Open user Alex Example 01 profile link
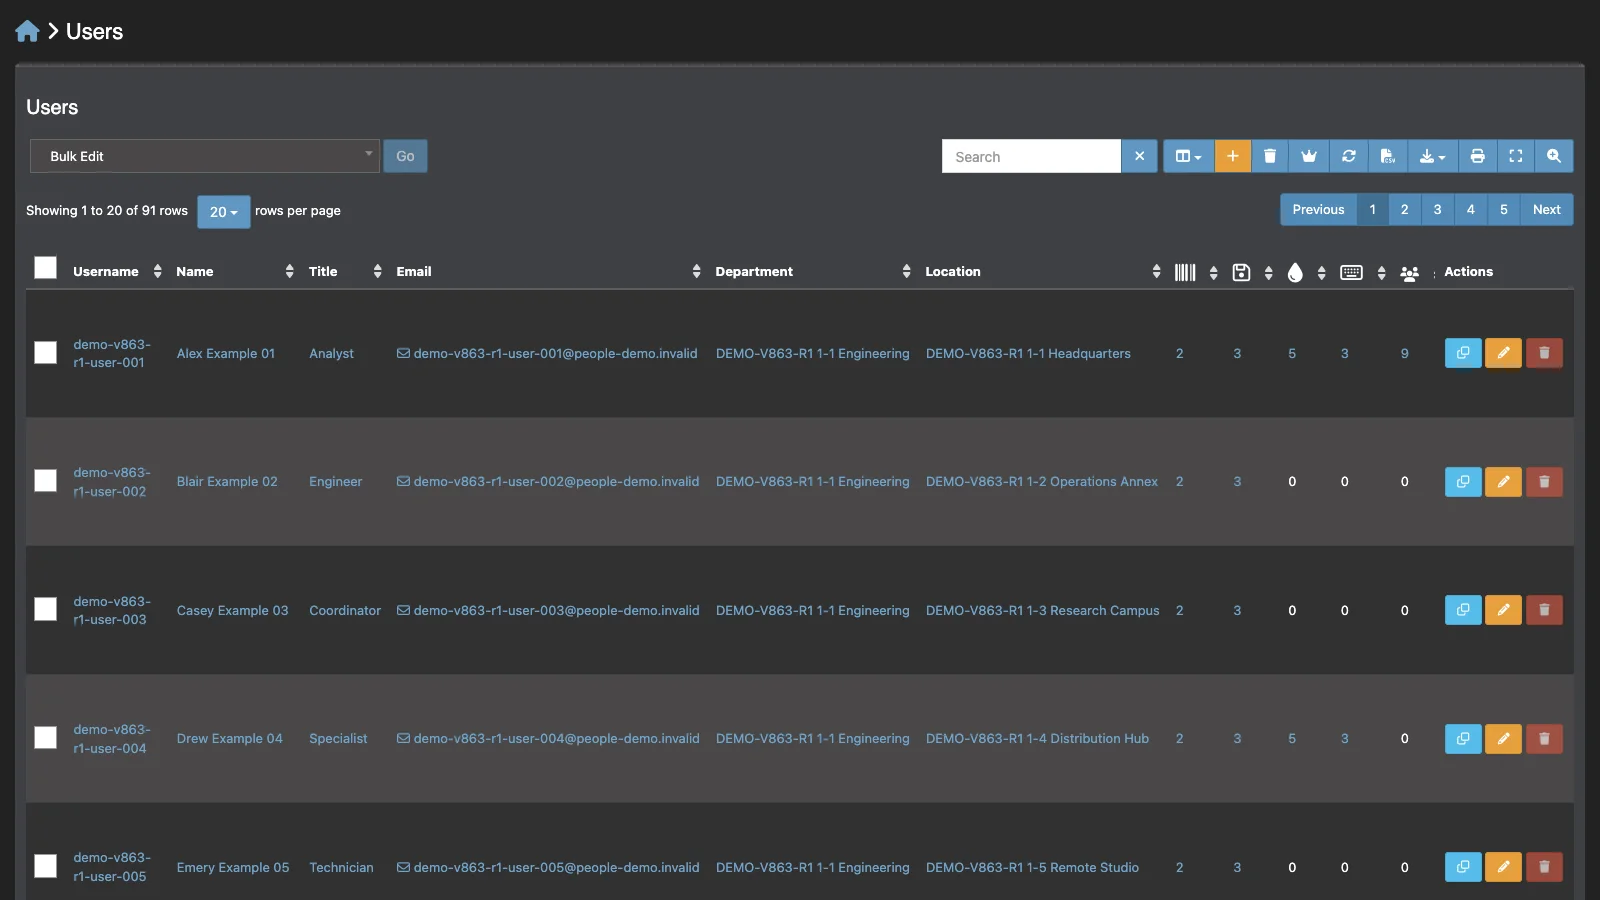The image size is (1600, 900). coord(226,354)
